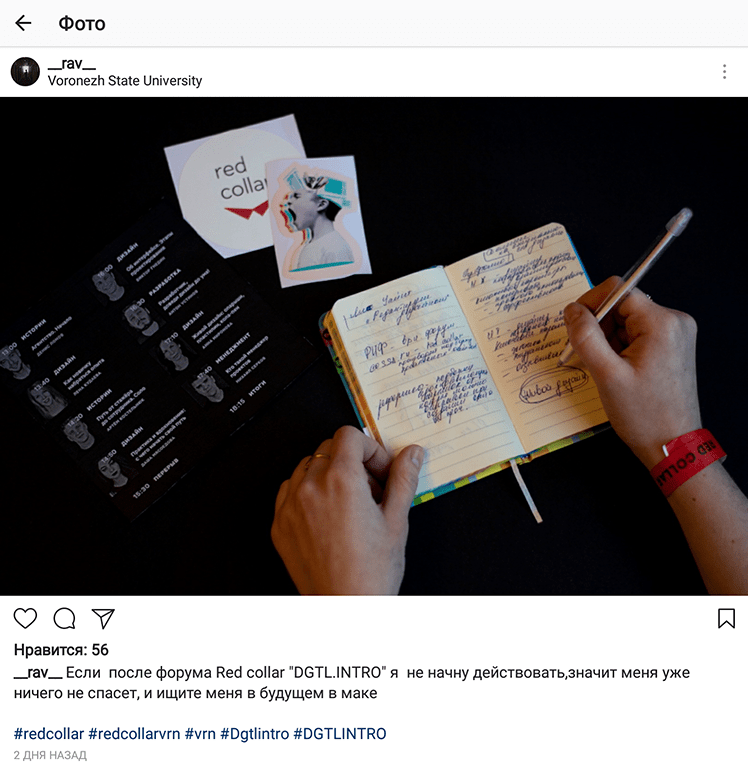This screenshot has height=780, width=748.
Task: Open the #DGTLINTRO uppercase hashtag
Action: coord(340,734)
